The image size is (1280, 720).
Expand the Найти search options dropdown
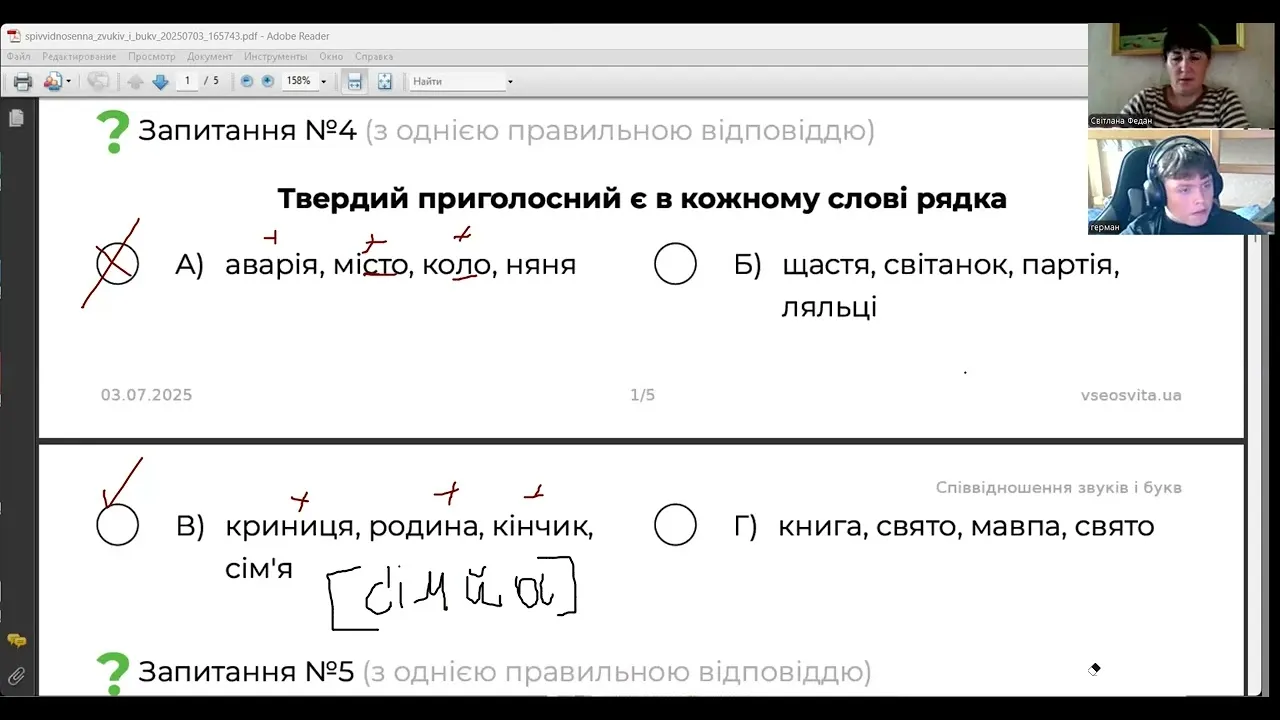coord(510,82)
